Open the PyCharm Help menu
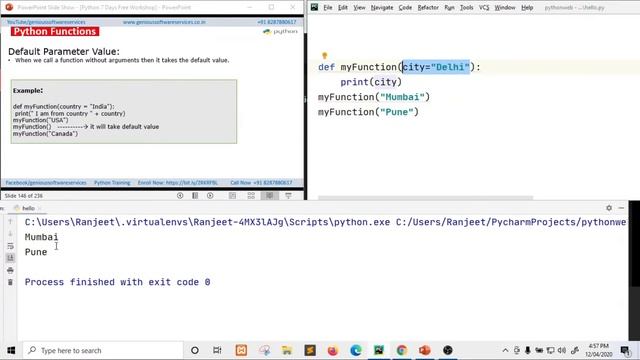Viewport: 640px width, 360px height. pyautogui.click(x=527, y=7)
